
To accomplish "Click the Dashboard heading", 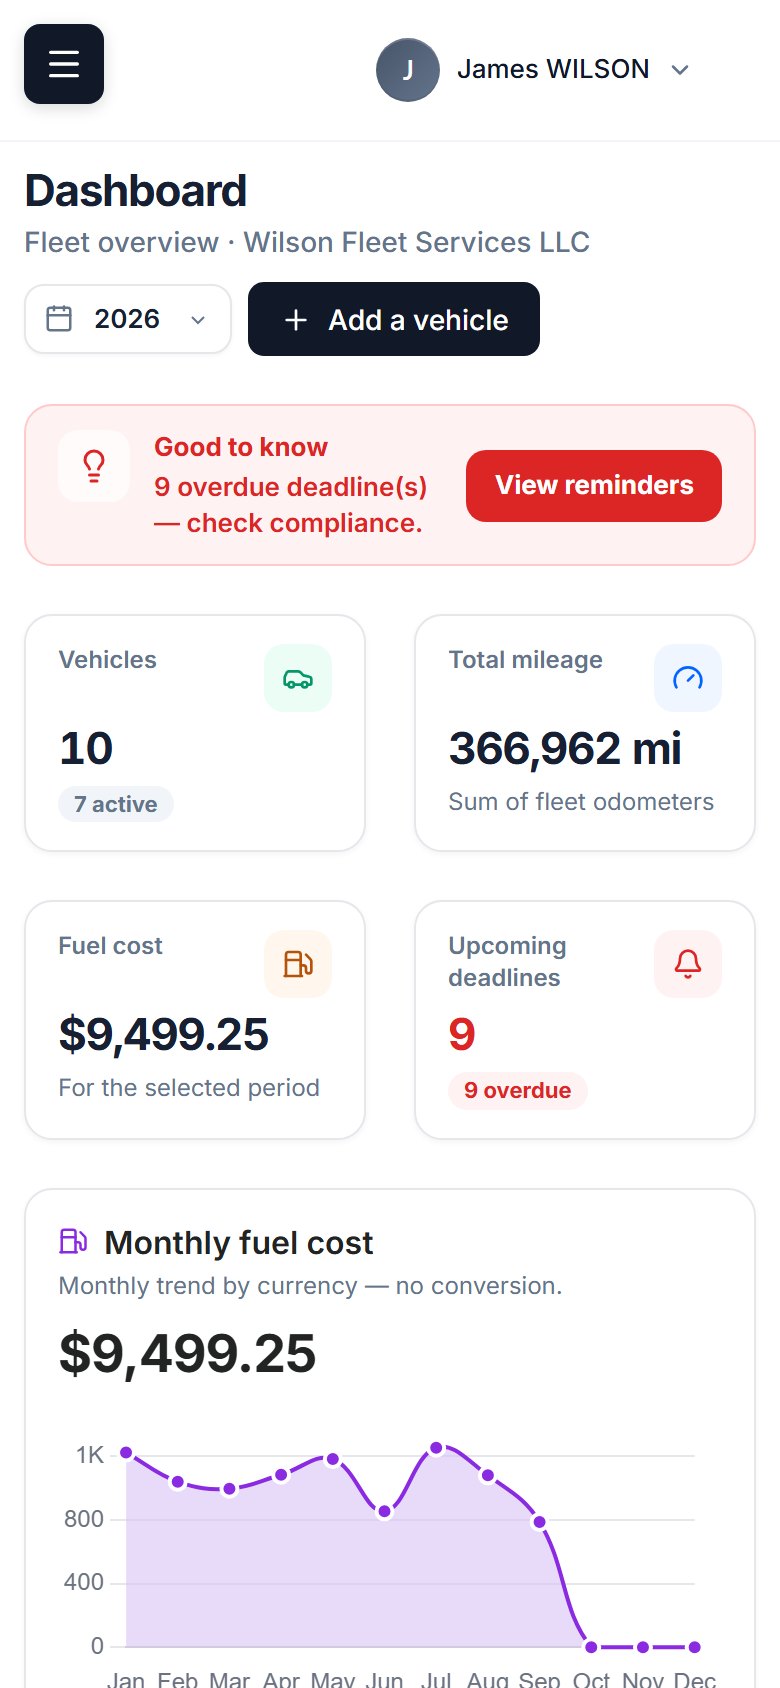I will [x=136, y=191].
